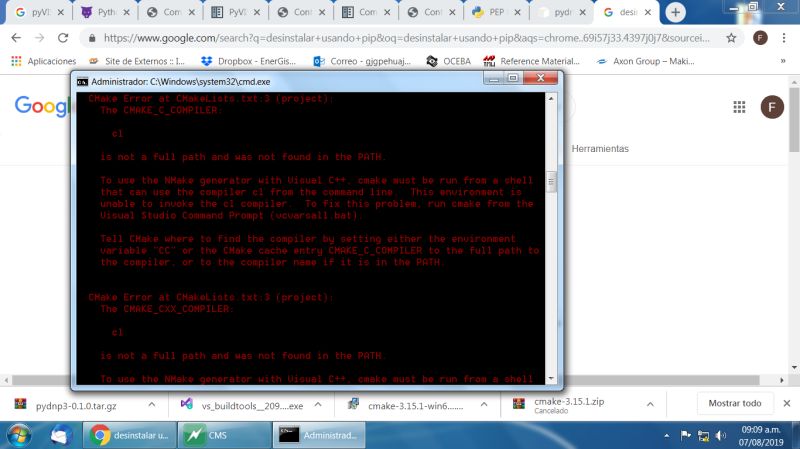Open Chrome's three-dot menu
Screen dimensions: 800x449
point(784,38)
